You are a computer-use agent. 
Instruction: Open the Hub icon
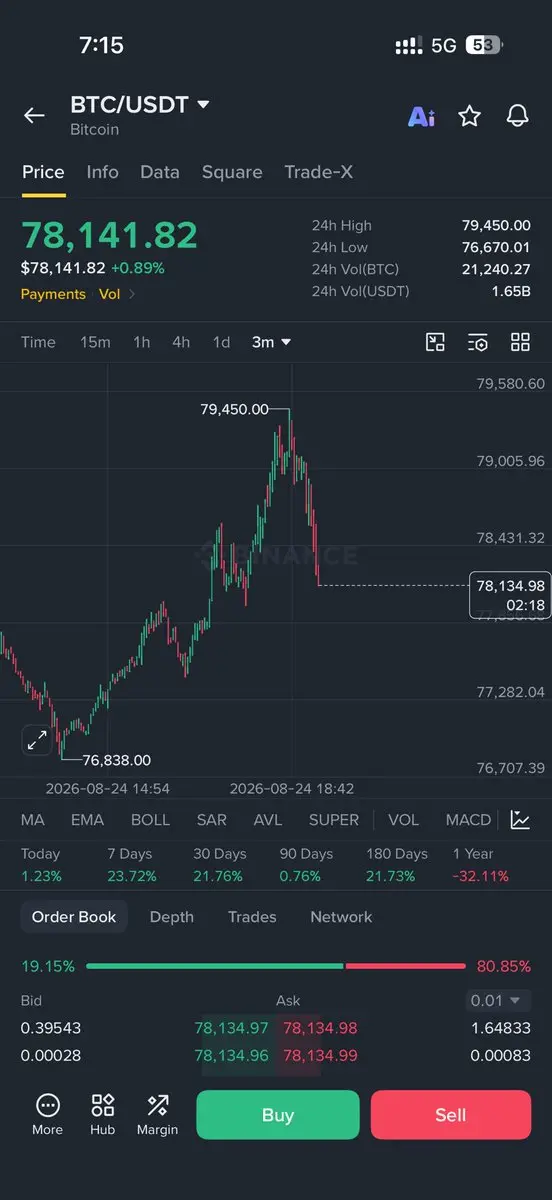click(x=102, y=1114)
